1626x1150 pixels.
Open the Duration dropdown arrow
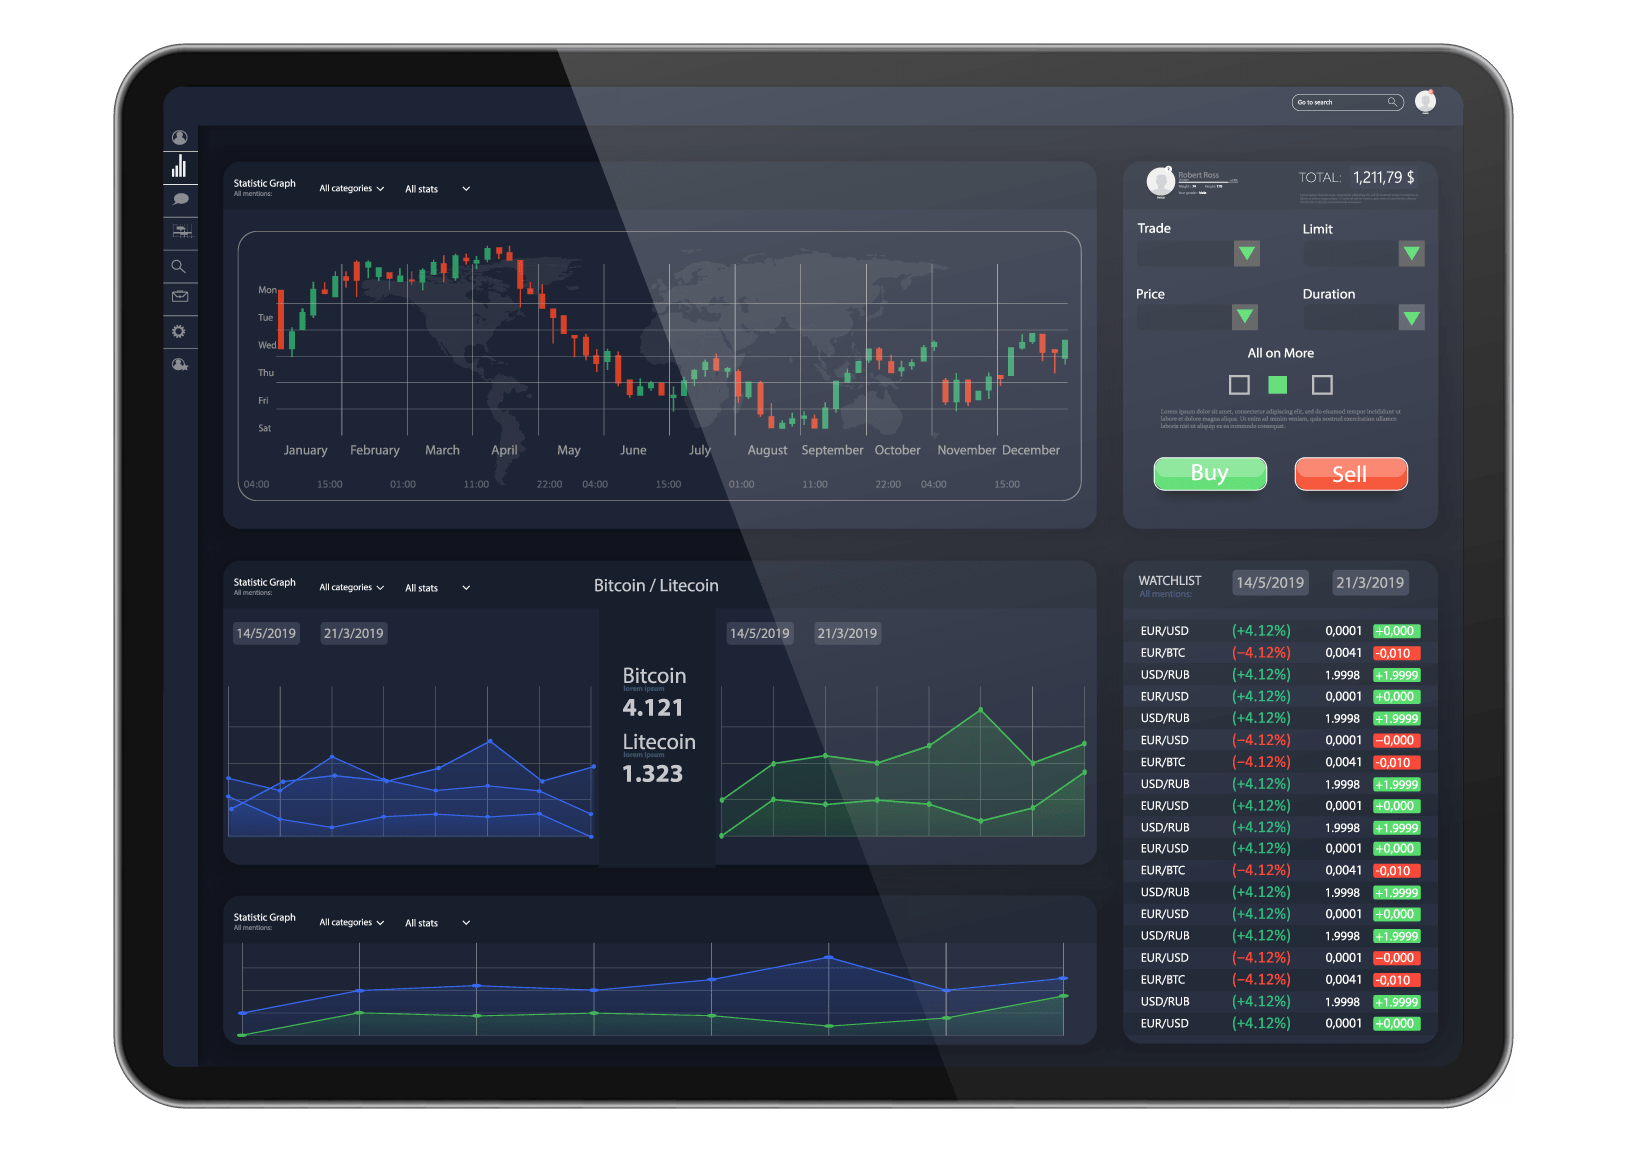pyautogui.click(x=1412, y=318)
